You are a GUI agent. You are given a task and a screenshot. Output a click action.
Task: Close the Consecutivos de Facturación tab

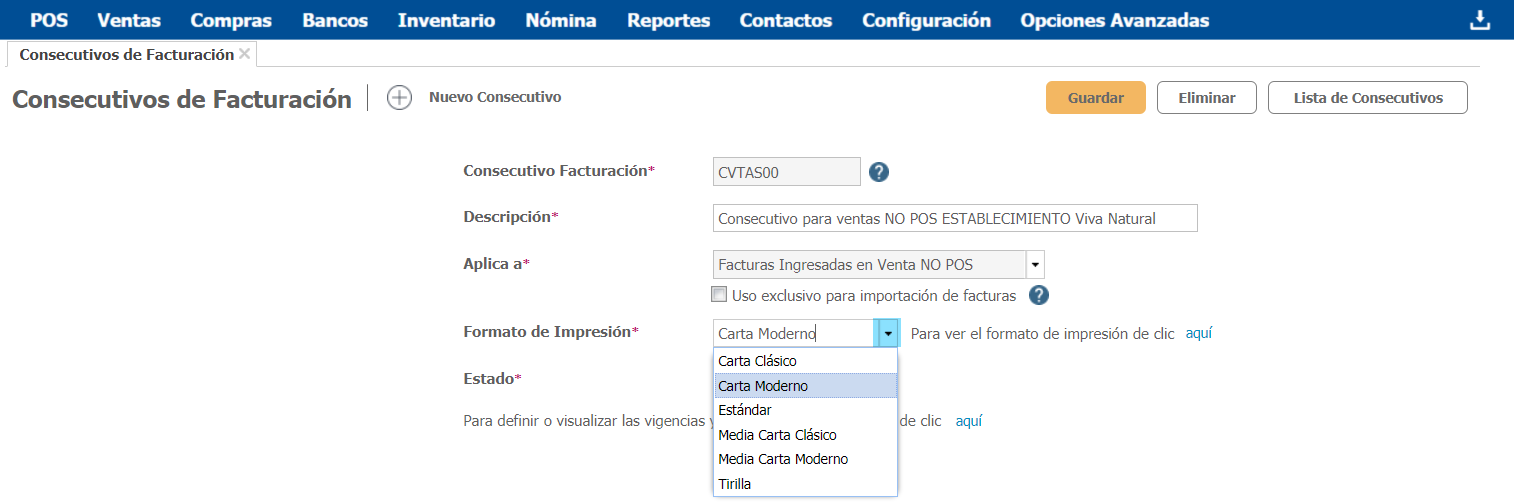click(245, 54)
